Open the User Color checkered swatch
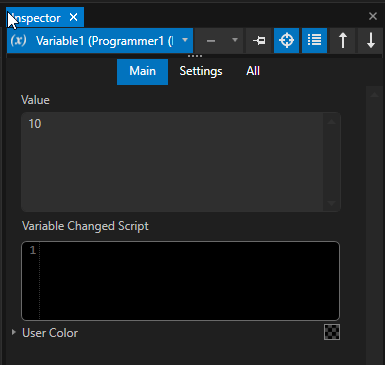The width and height of the screenshot is (385, 365). 332,332
